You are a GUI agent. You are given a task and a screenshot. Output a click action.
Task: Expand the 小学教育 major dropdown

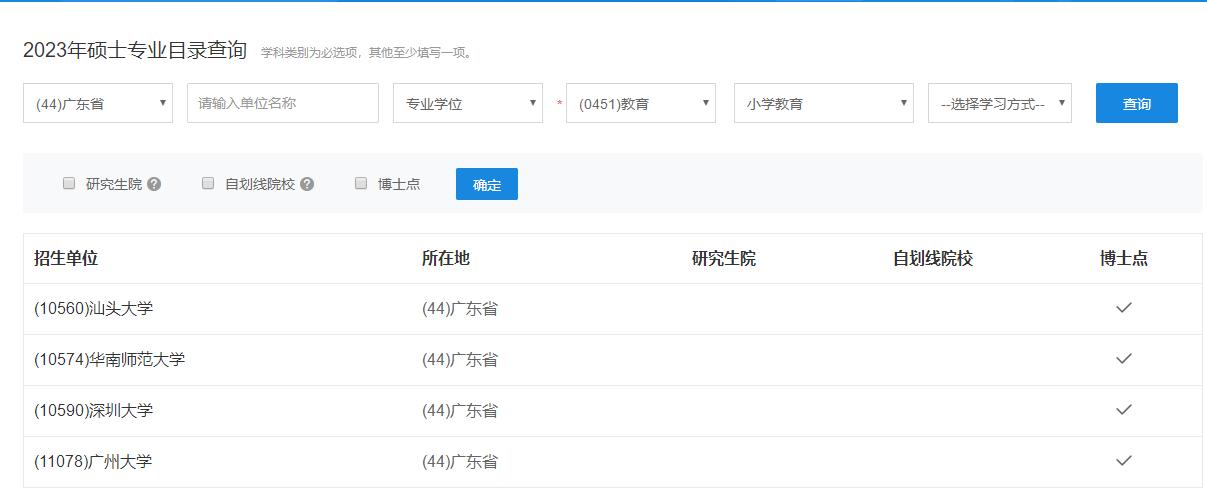click(x=824, y=103)
